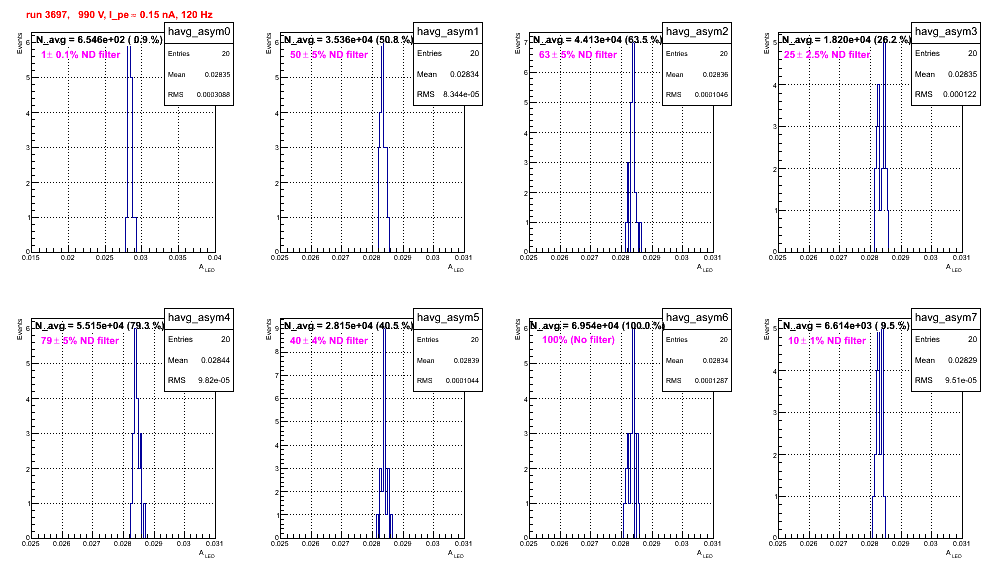Click RMS value 9.82e-05 in havg_asym4 box

pos(214,381)
